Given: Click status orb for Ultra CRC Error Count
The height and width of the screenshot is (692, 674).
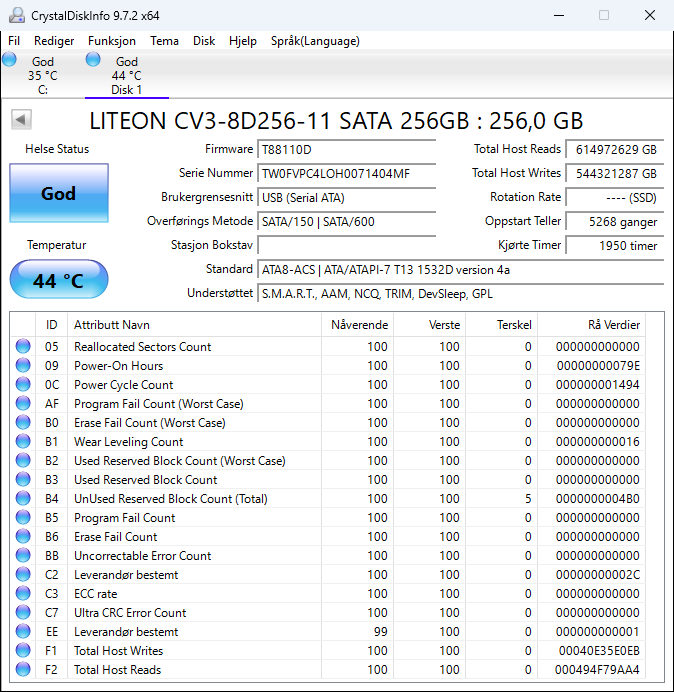Looking at the screenshot, I should tap(23, 612).
